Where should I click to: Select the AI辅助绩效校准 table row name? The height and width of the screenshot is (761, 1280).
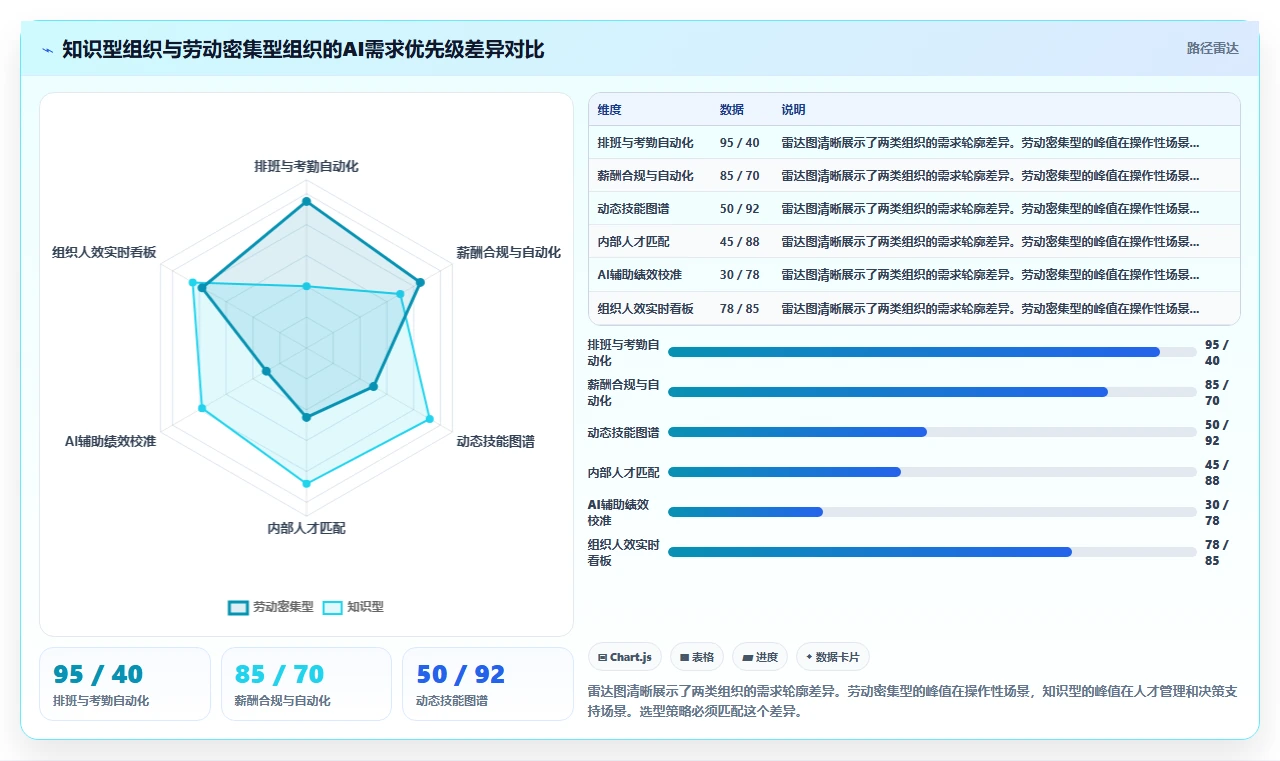(639, 275)
